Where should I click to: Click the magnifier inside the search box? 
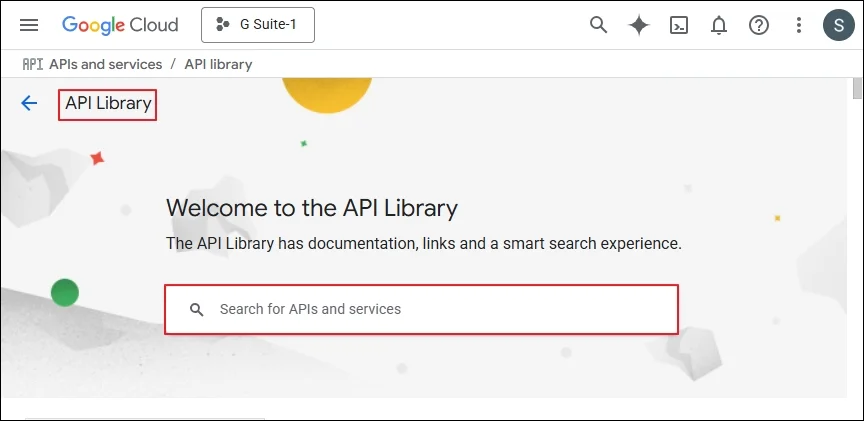(x=197, y=309)
